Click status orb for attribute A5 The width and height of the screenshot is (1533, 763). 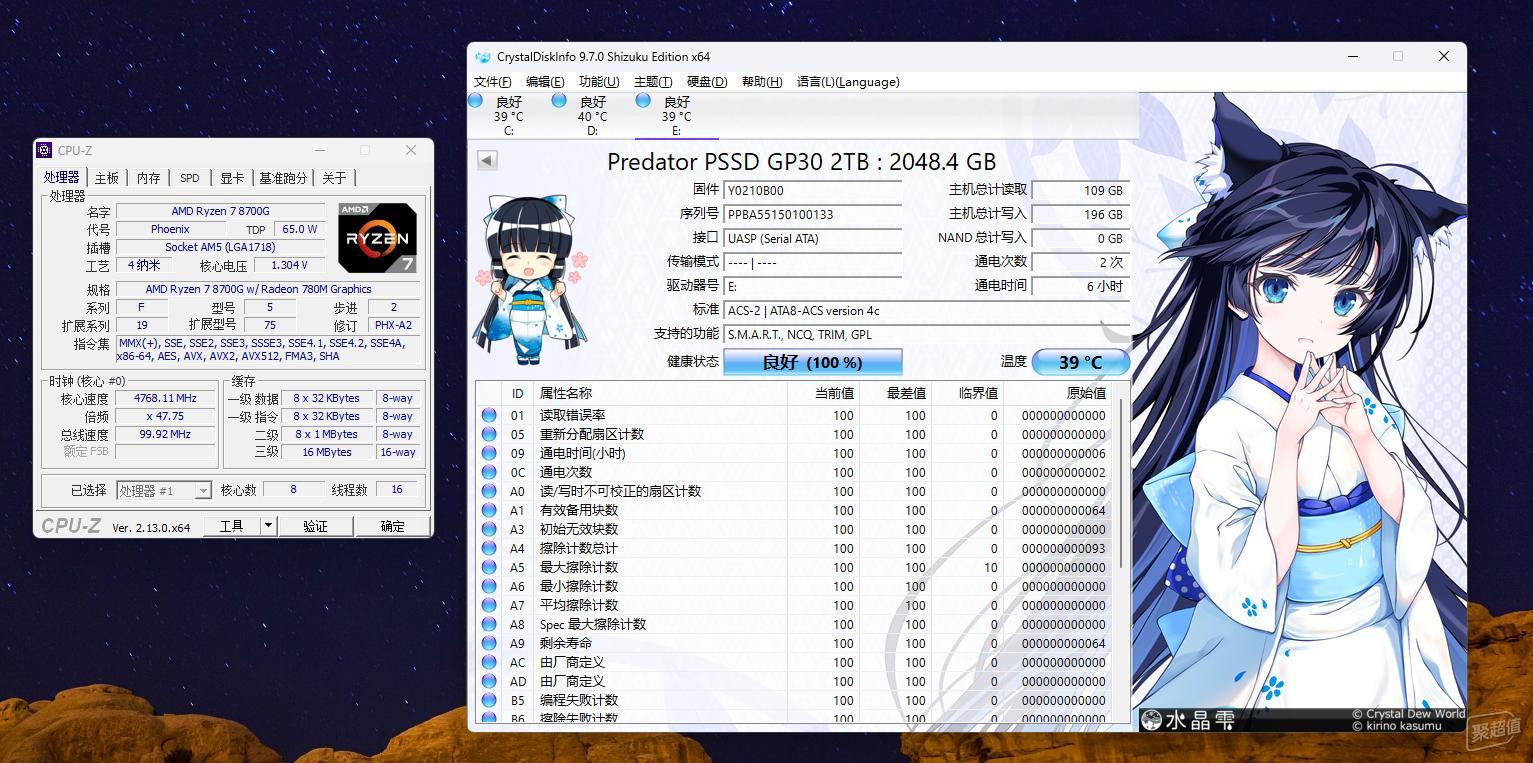(x=489, y=567)
